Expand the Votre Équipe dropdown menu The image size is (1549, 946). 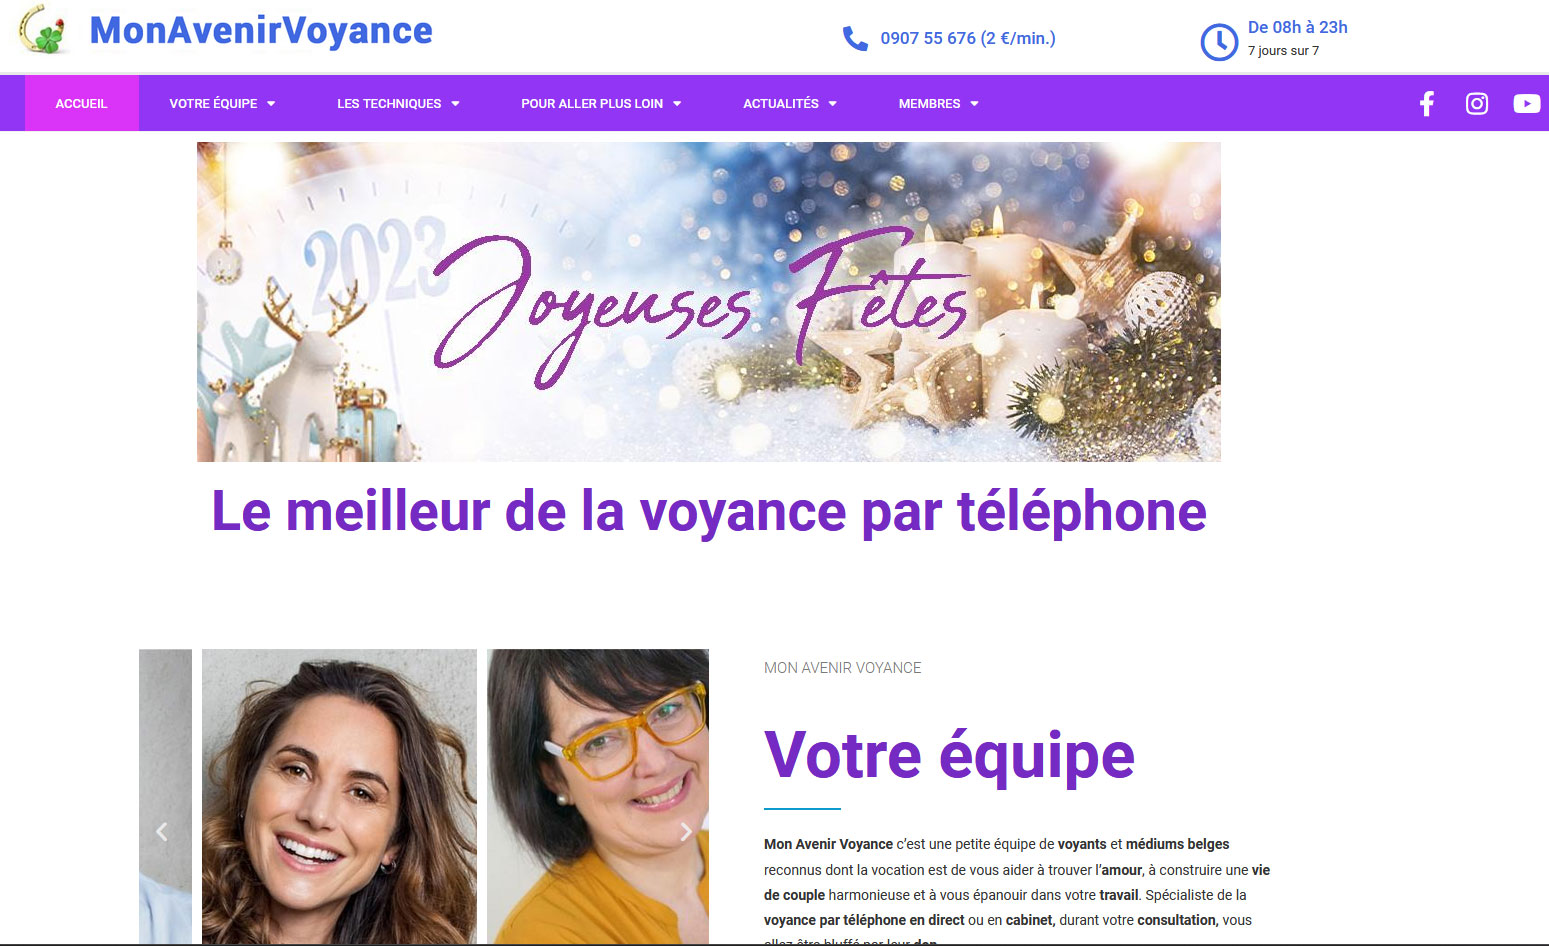(222, 103)
